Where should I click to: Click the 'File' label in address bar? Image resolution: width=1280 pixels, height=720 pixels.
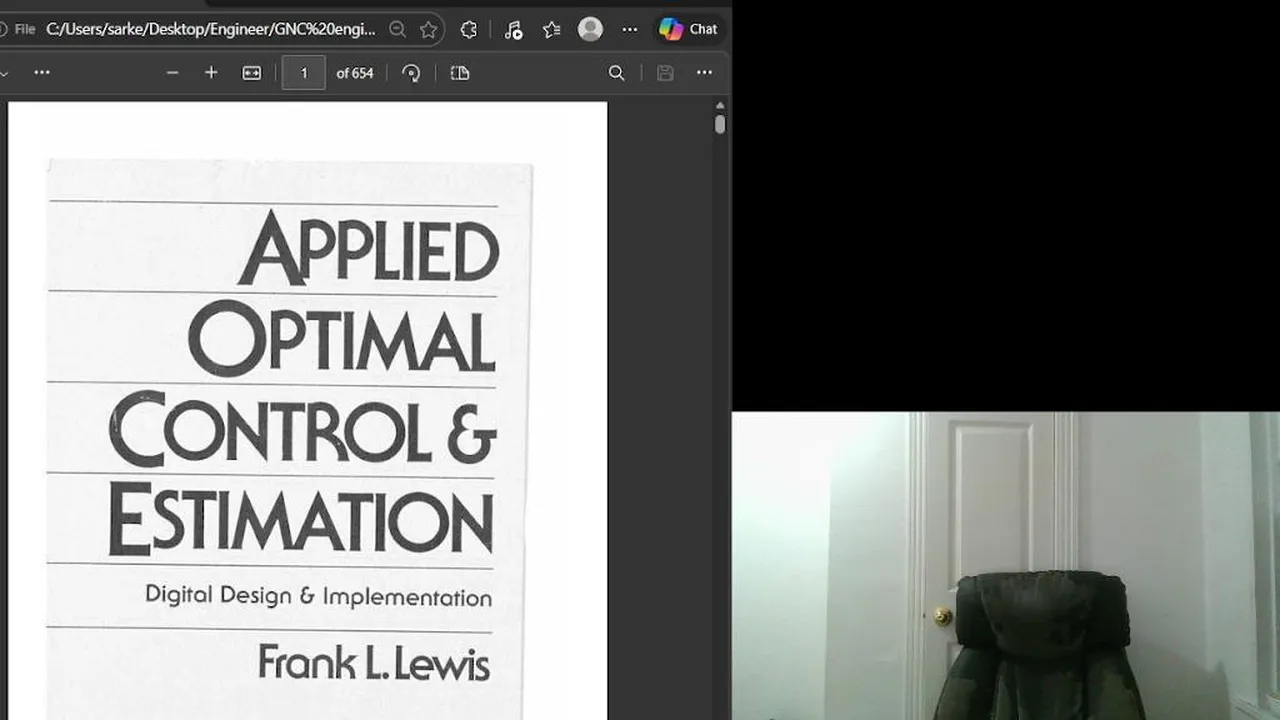click(25, 29)
